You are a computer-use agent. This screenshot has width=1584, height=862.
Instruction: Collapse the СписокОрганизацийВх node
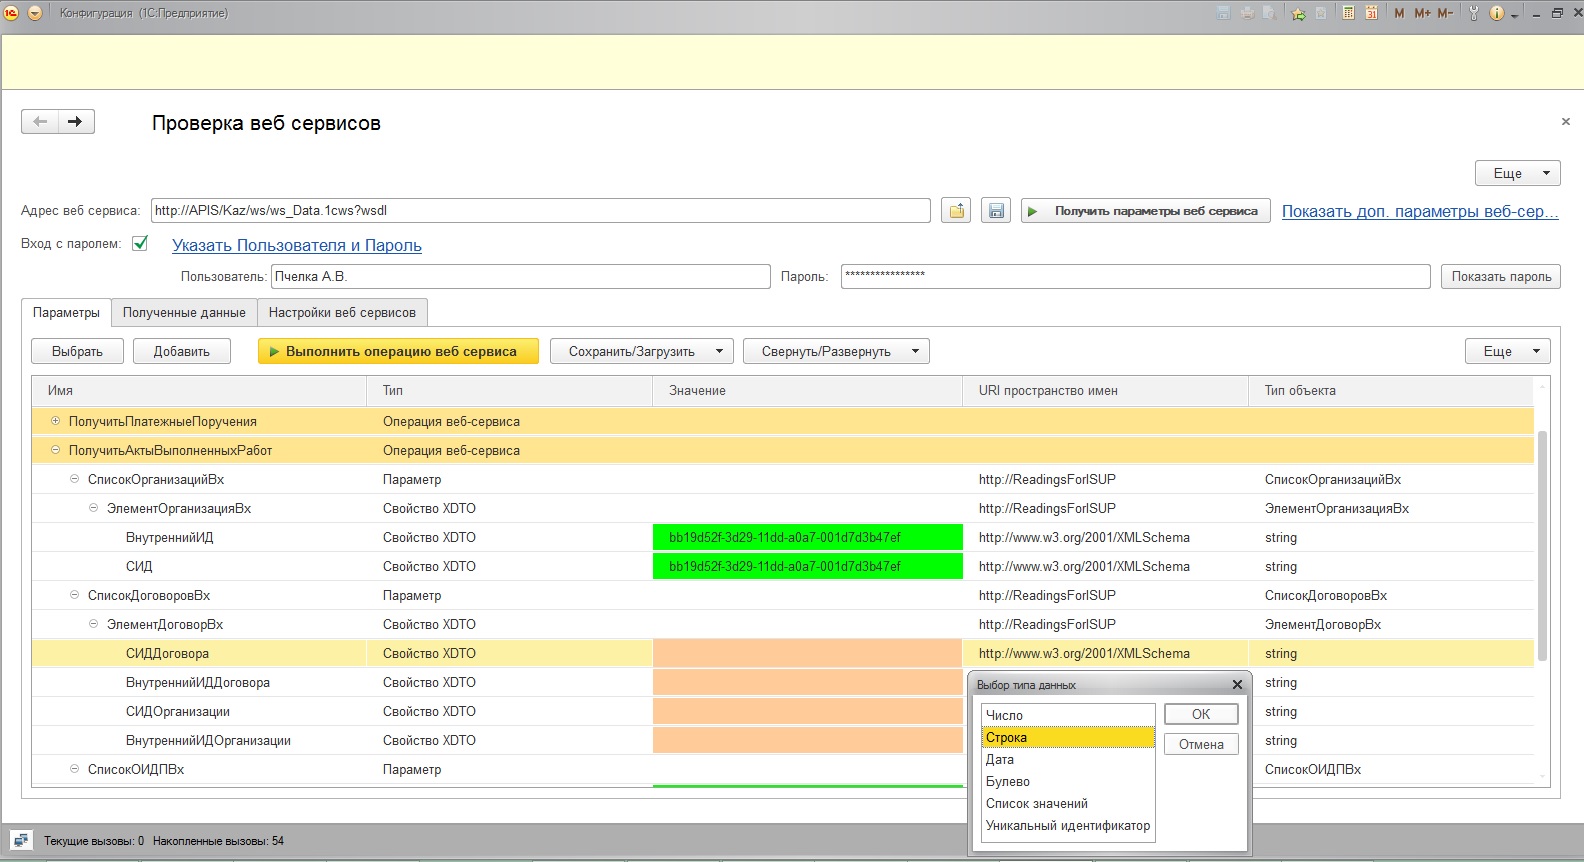(74, 479)
